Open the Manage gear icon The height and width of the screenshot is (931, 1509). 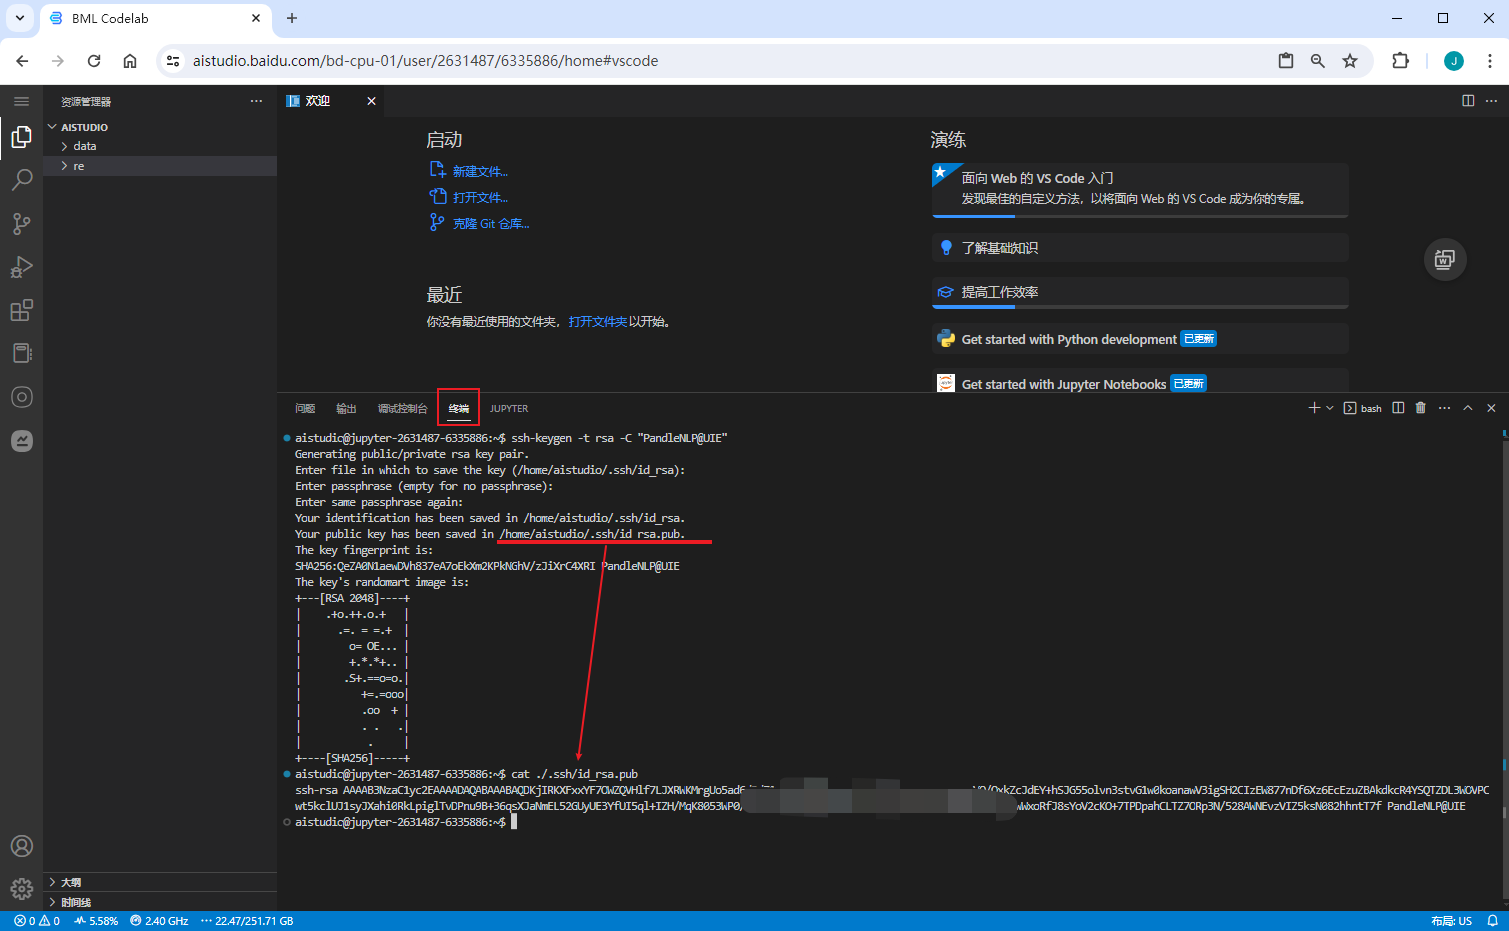(21, 889)
